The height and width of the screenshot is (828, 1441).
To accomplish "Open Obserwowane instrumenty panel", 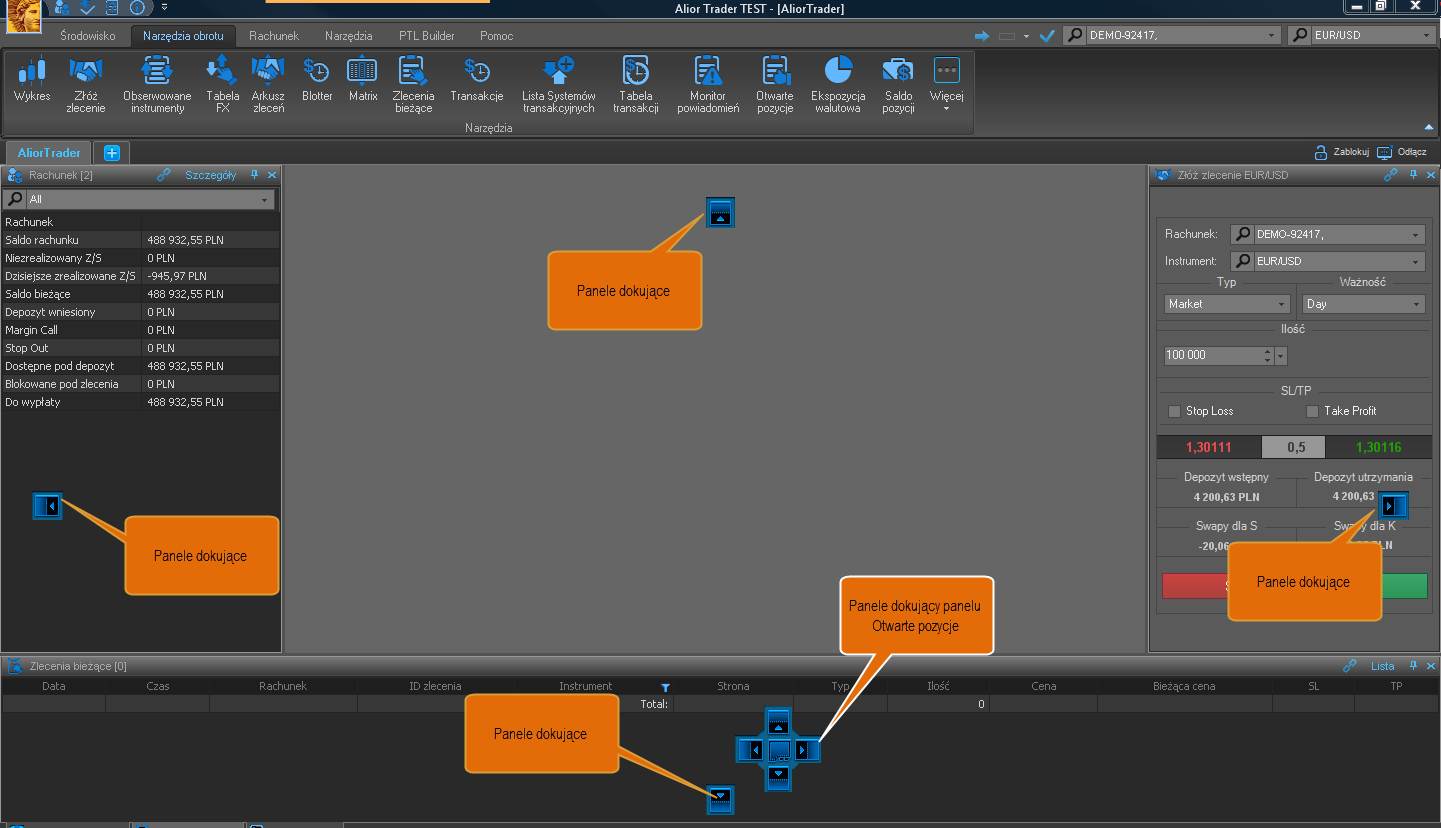I will (157, 84).
